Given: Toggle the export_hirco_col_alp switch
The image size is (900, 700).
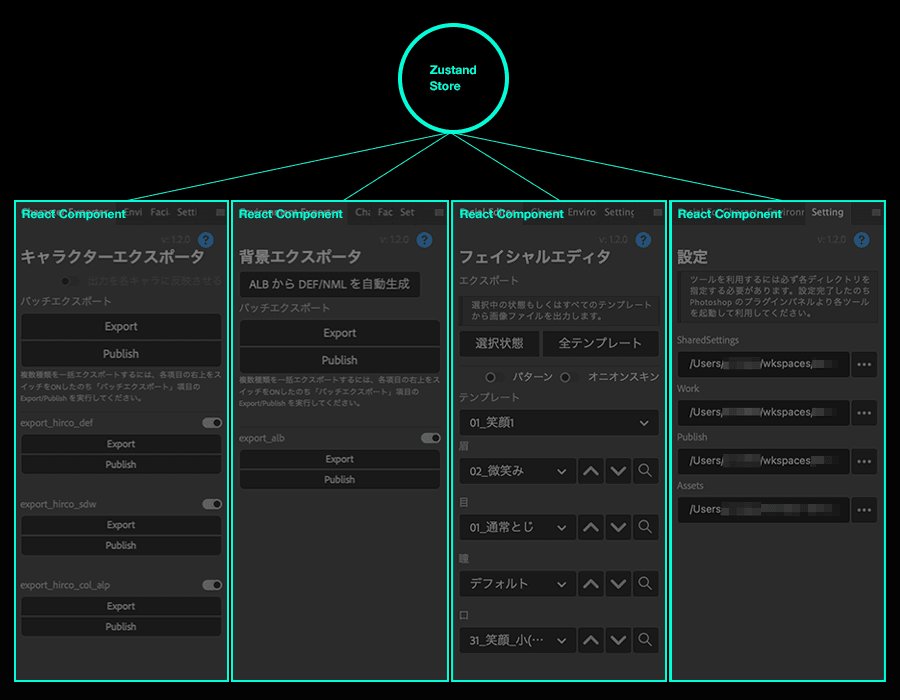Looking at the screenshot, I should pyautogui.click(x=212, y=585).
